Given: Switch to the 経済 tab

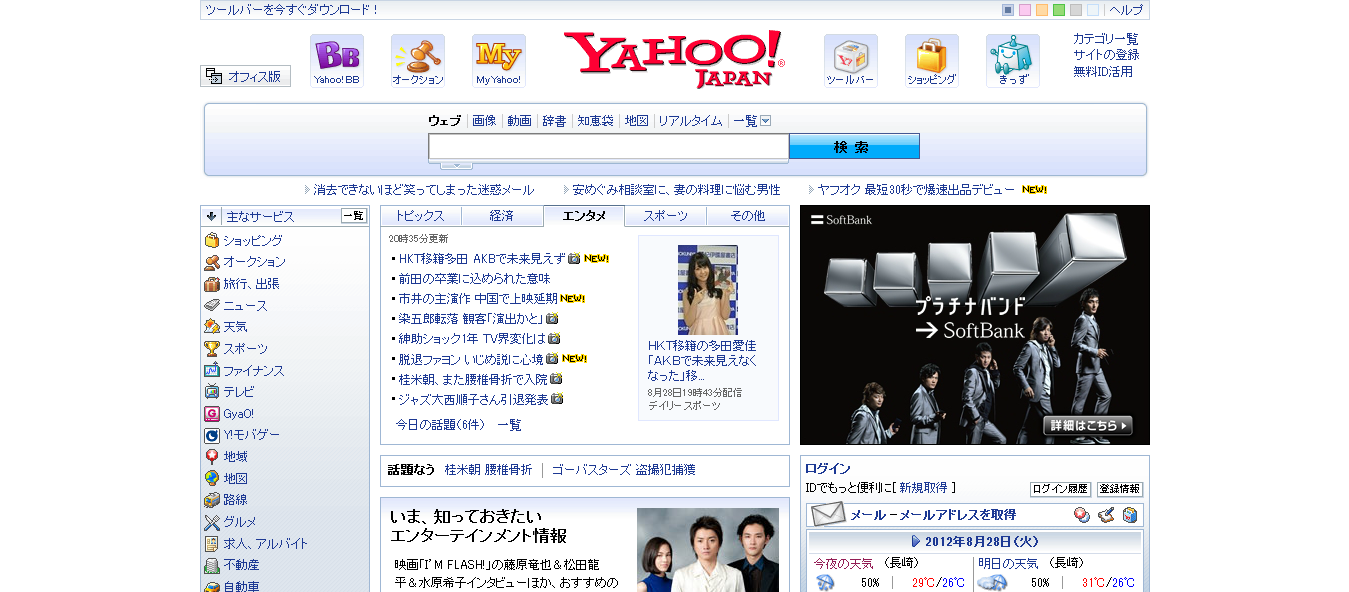Looking at the screenshot, I should tap(502, 216).
